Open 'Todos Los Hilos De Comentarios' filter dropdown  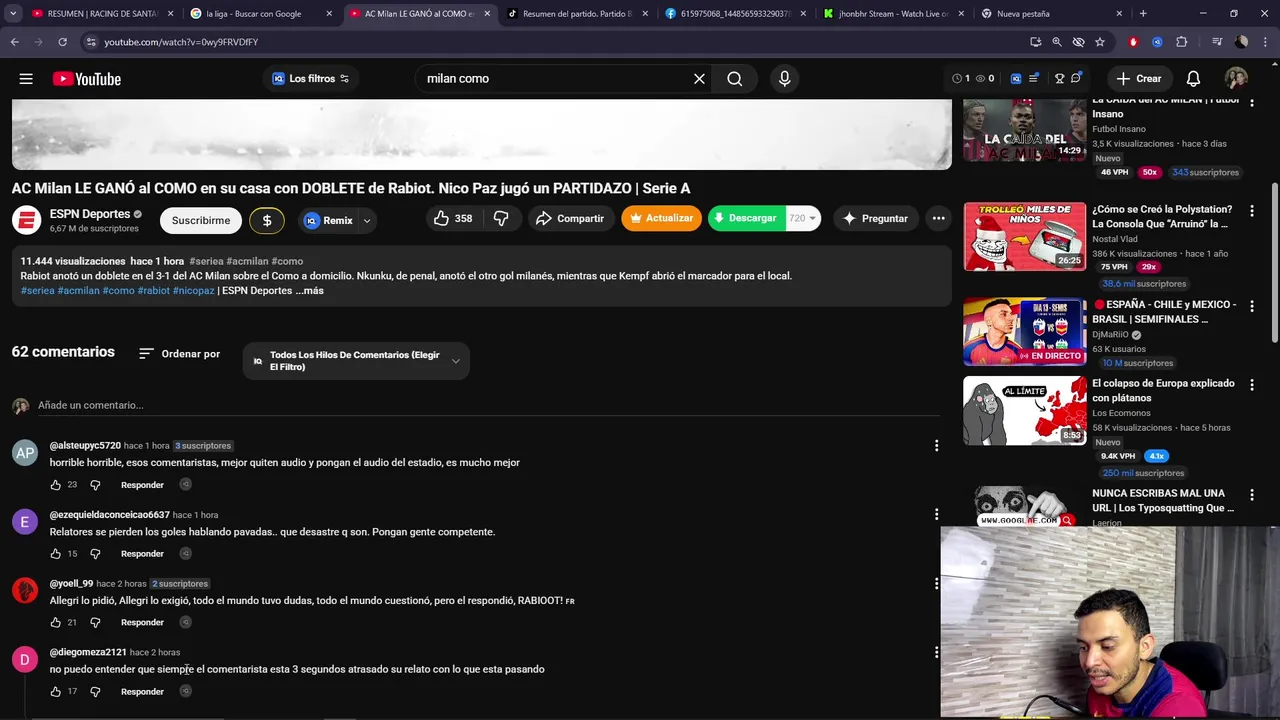click(356, 361)
